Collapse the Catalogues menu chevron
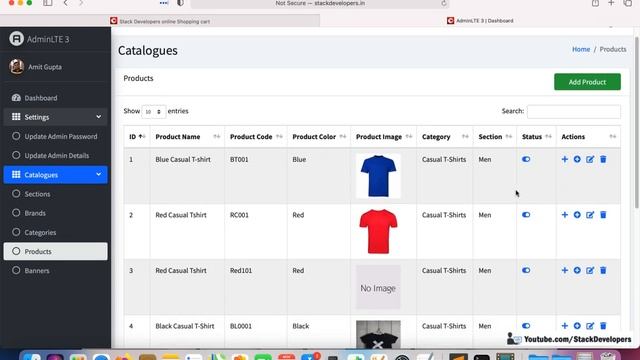640x360 pixels. (x=98, y=174)
